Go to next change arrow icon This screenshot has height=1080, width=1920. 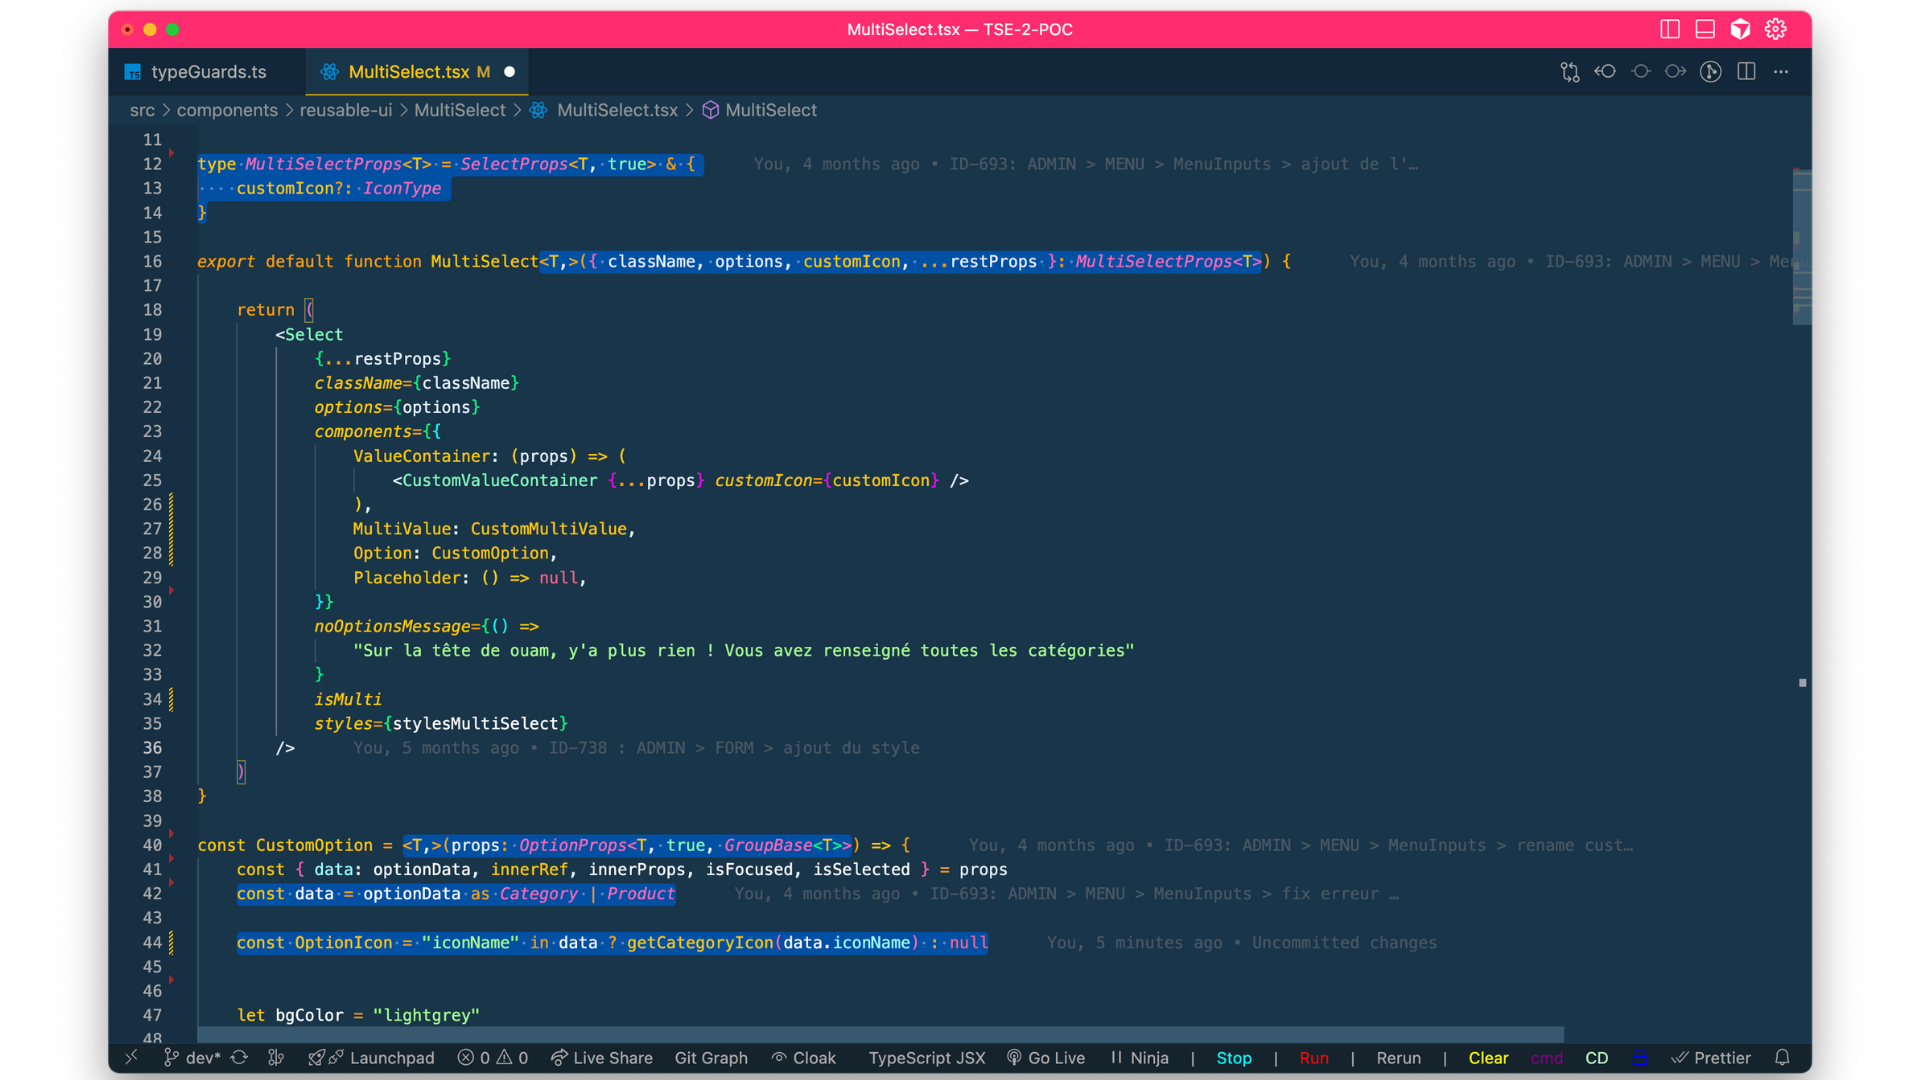coord(1675,72)
